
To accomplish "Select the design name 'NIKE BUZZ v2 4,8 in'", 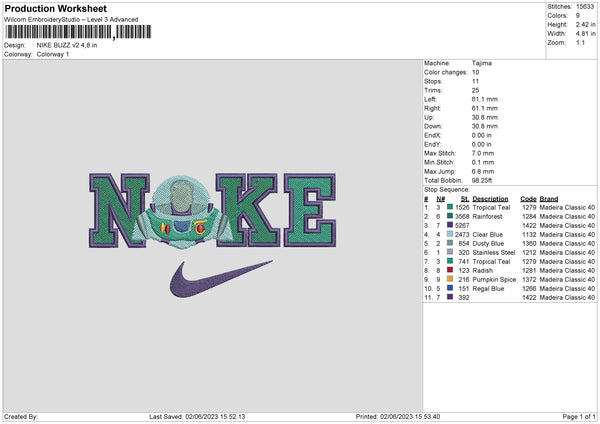I will tap(67, 45).
